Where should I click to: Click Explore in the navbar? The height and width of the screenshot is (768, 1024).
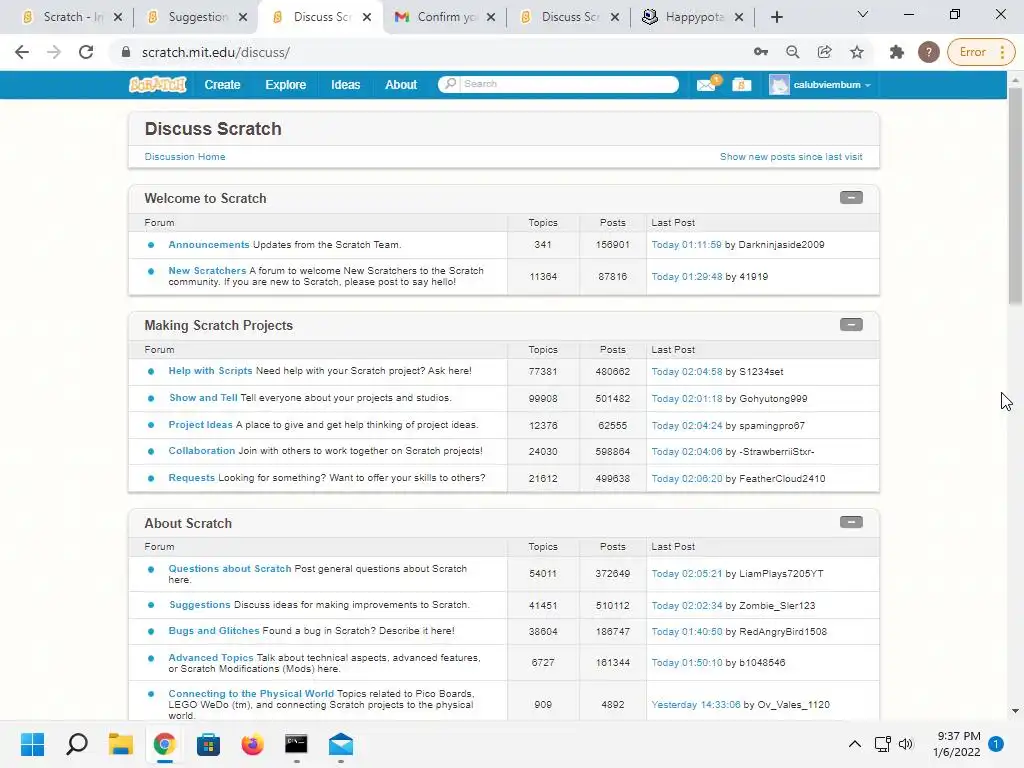[x=285, y=85]
